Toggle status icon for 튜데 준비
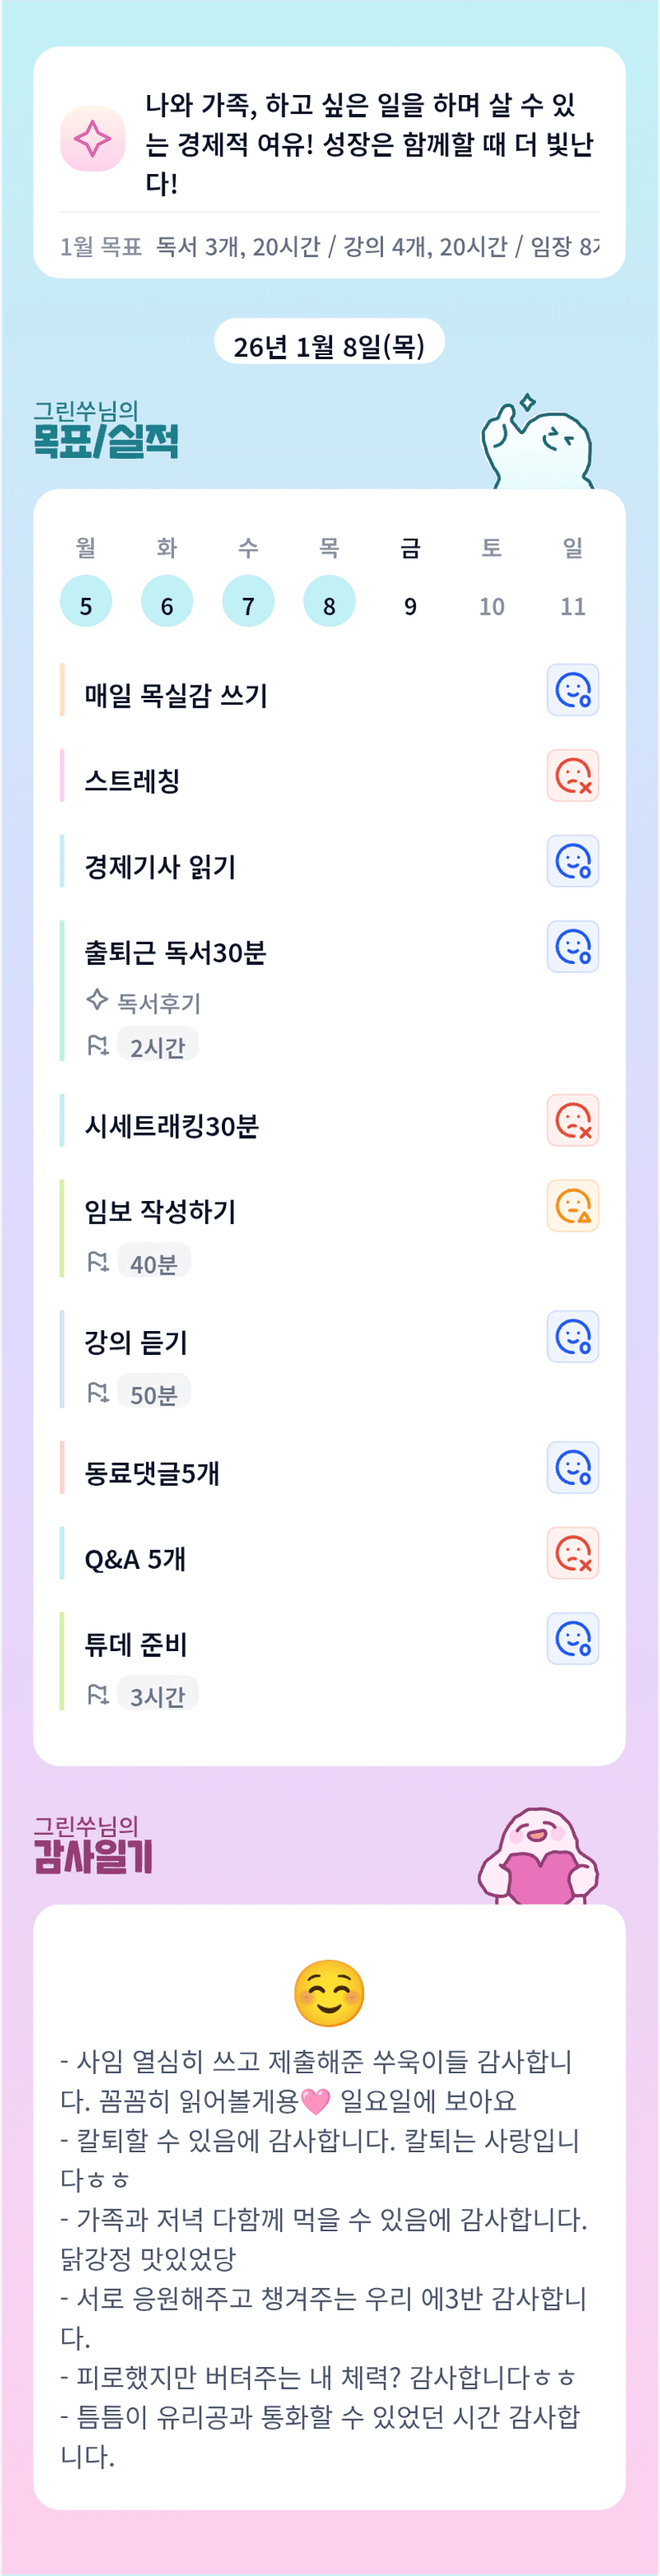 [572, 1639]
